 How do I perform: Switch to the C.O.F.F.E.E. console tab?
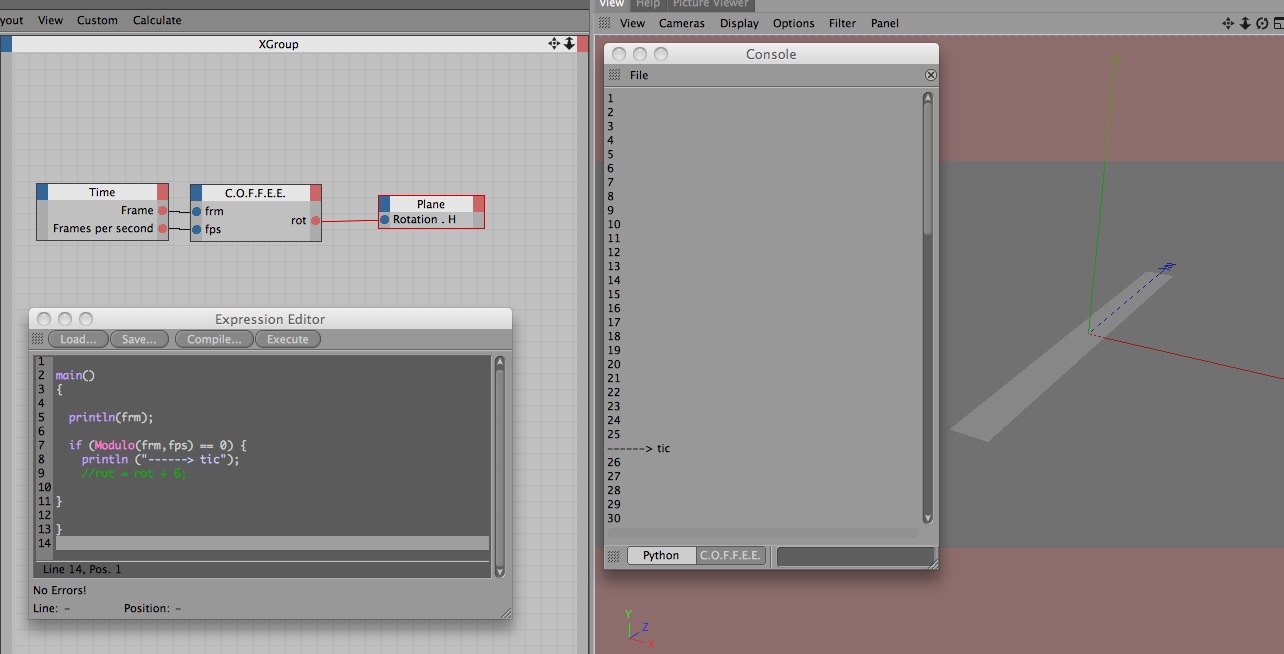[x=731, y=555]
